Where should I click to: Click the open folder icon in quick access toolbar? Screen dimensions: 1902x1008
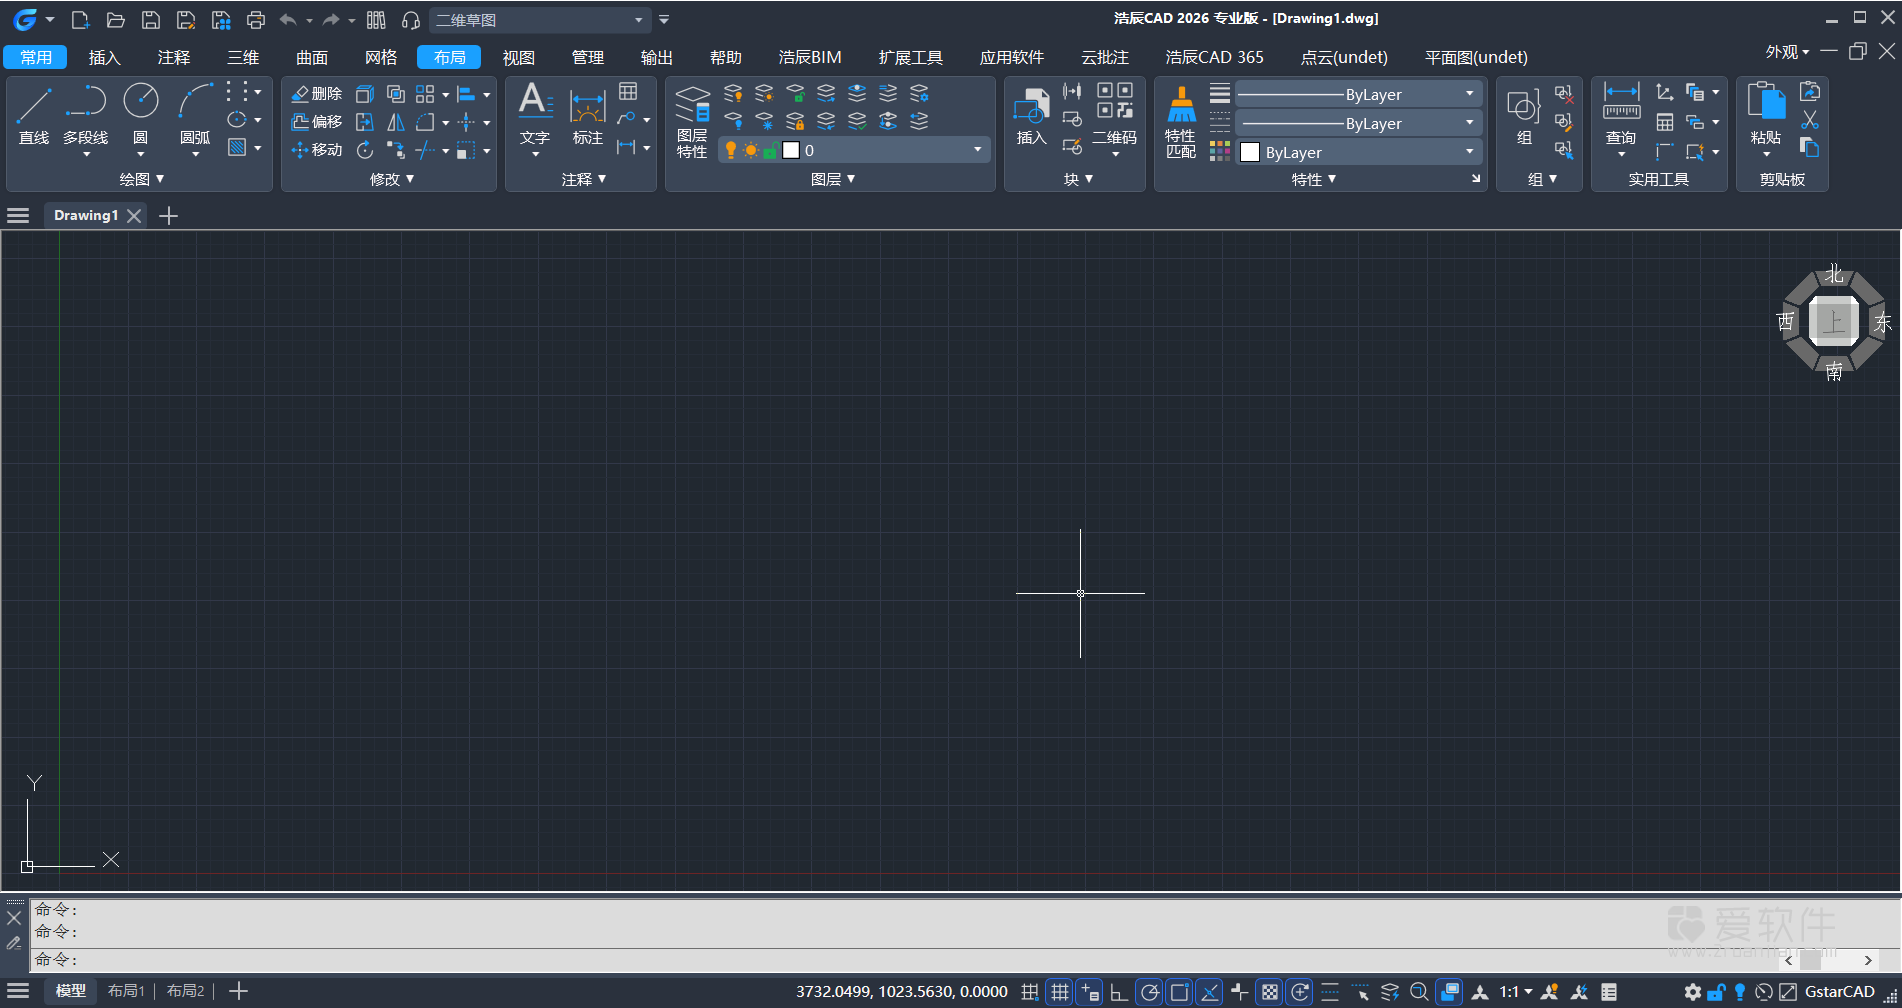pos(115,20)
